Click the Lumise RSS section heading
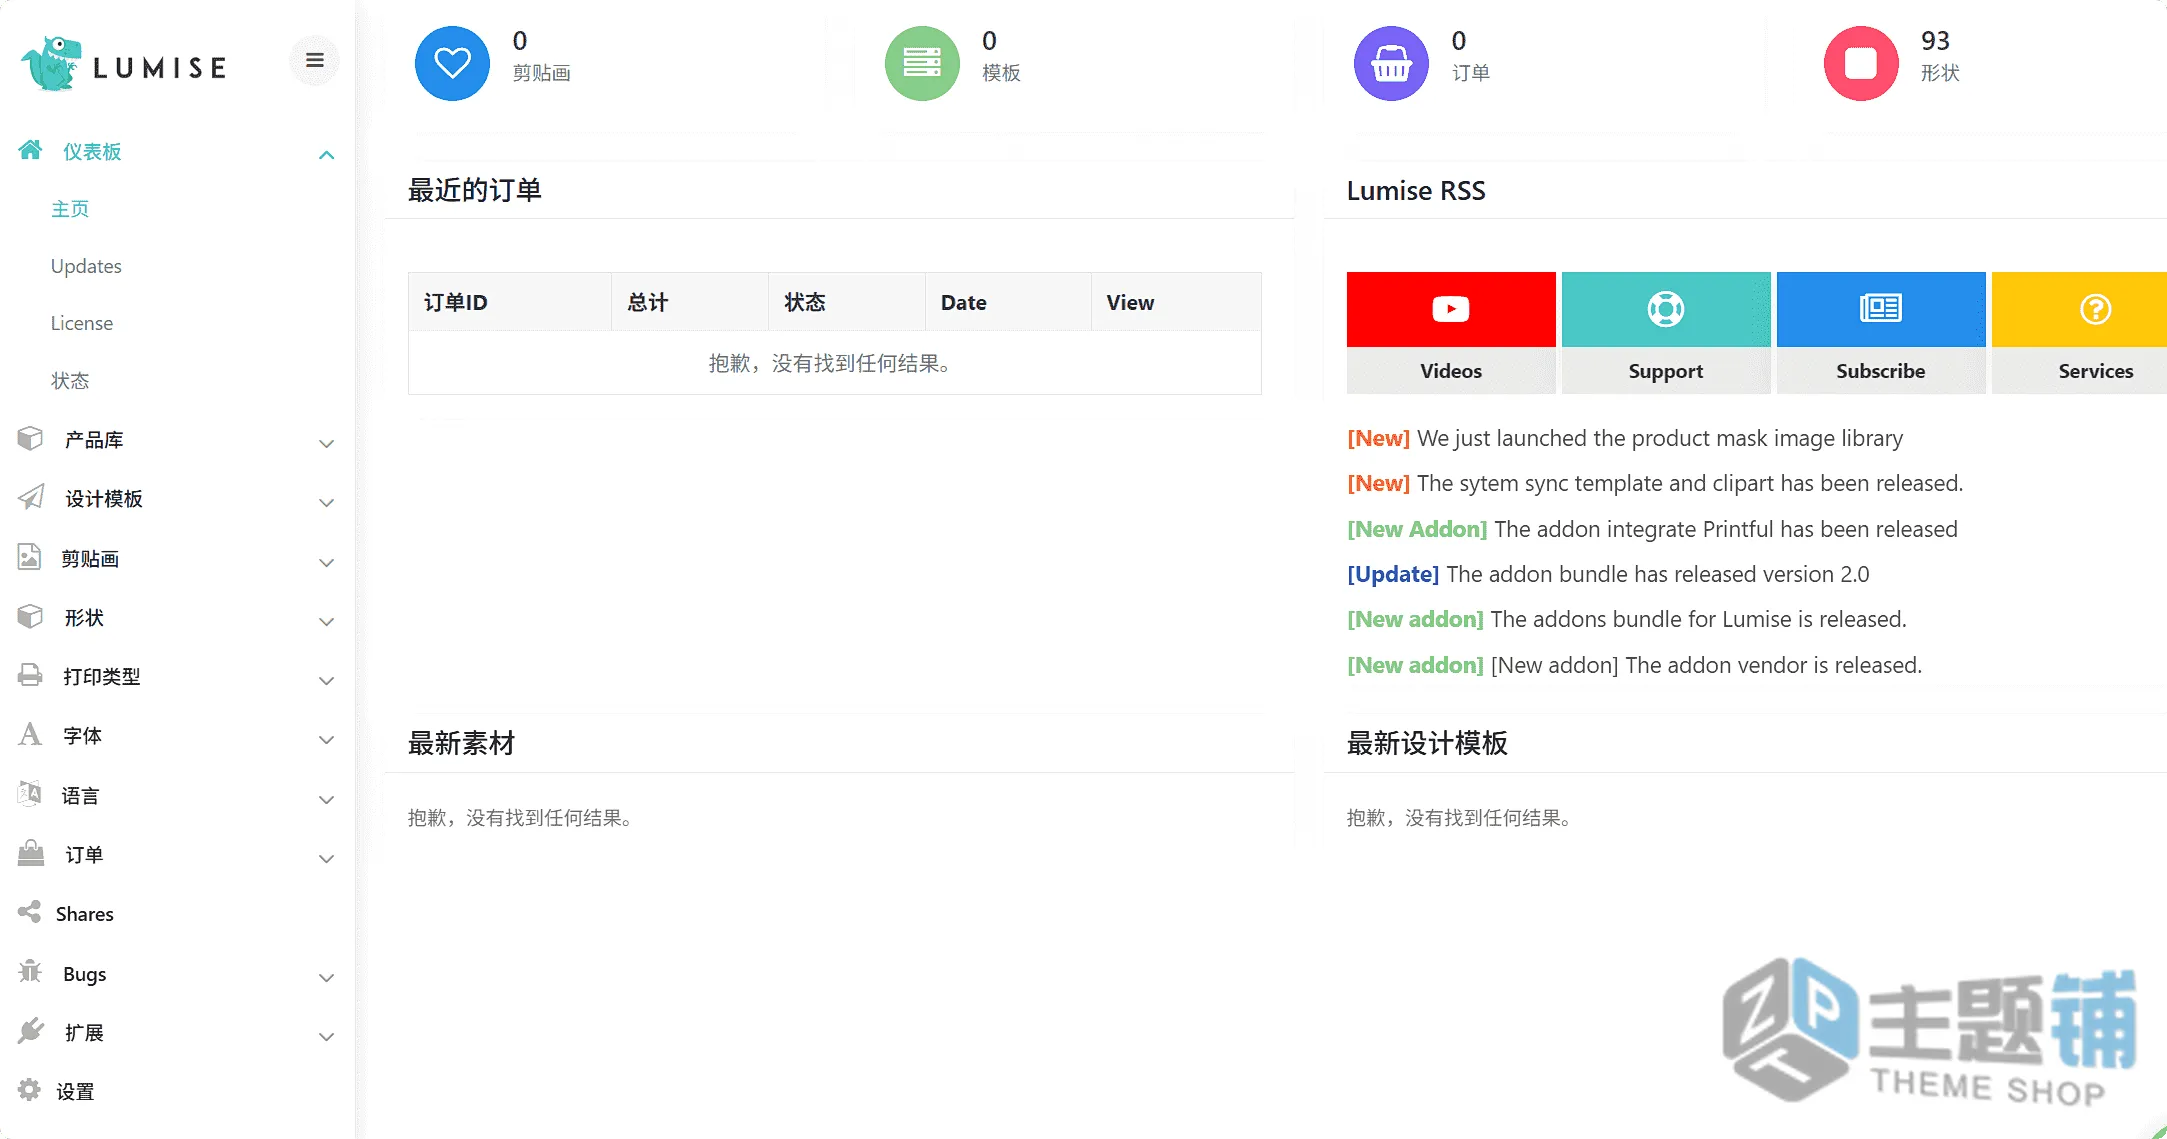The width and height of the screenshot is (2167, 1139). click(x=1416, y=190)
